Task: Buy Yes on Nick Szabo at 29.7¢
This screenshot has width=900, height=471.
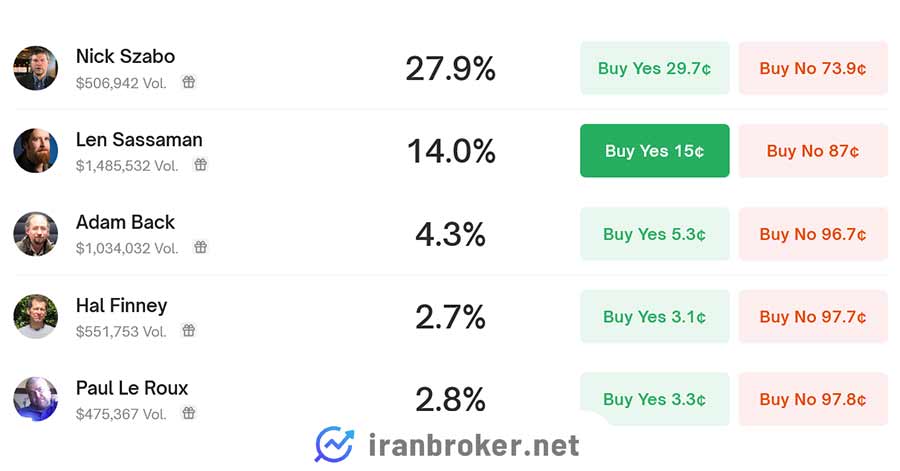Action: pyautogui.click(x=654, y=68)
